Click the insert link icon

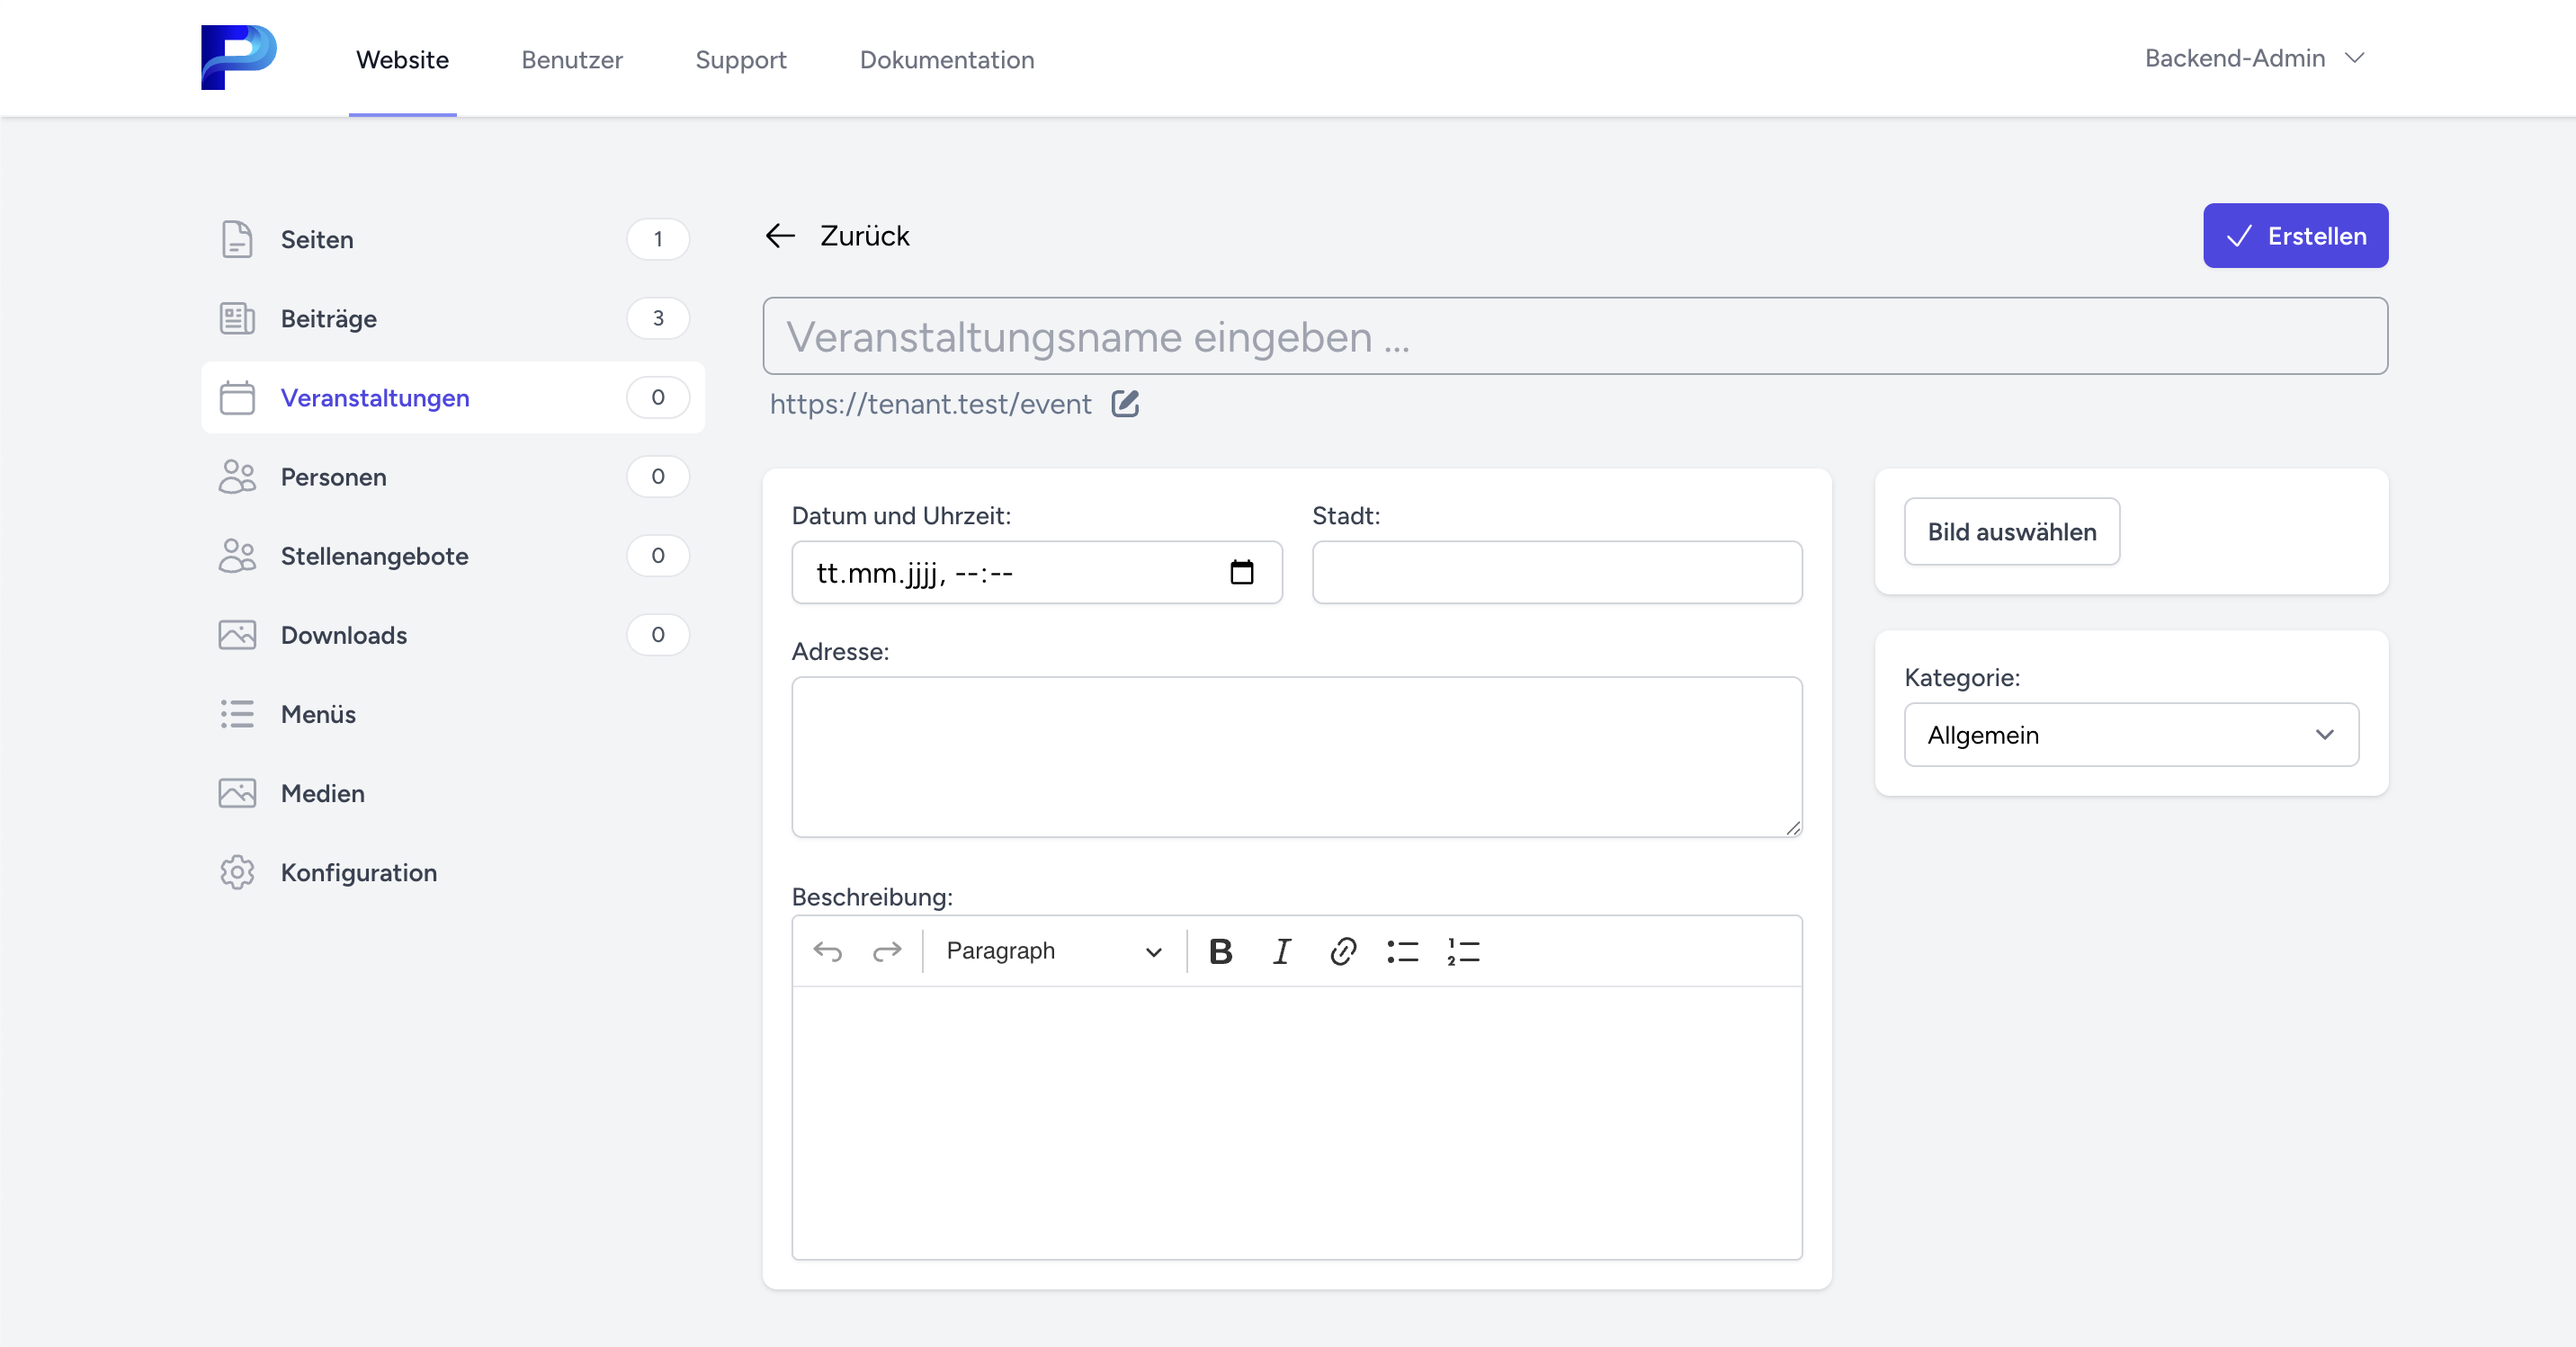1342,951
